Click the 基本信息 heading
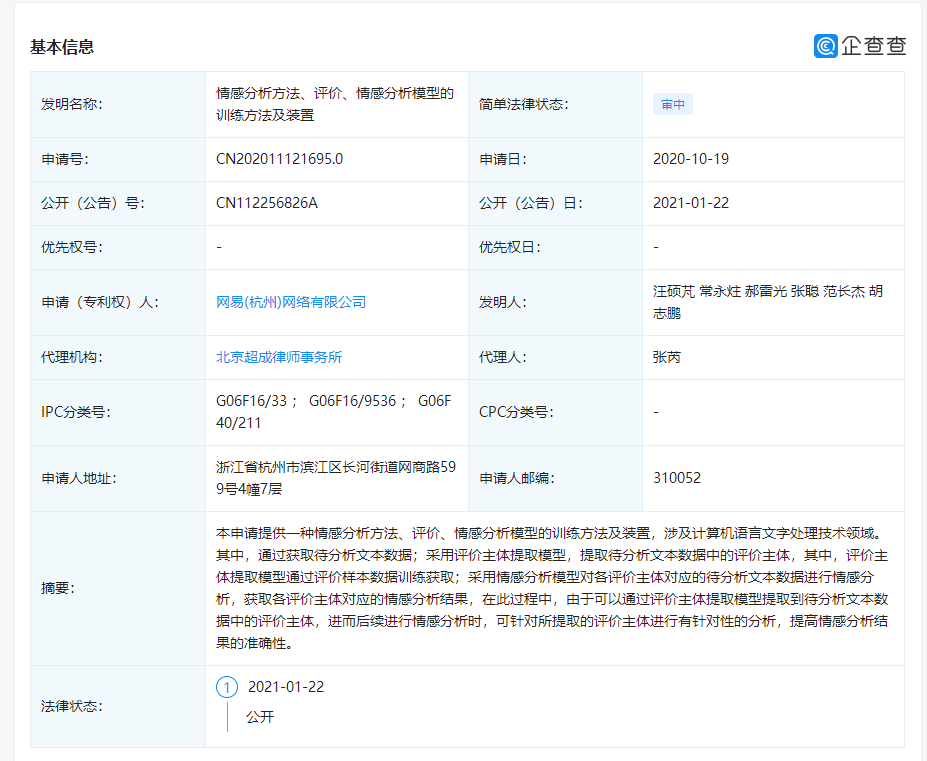927x761 pixels. click(62, 47)
